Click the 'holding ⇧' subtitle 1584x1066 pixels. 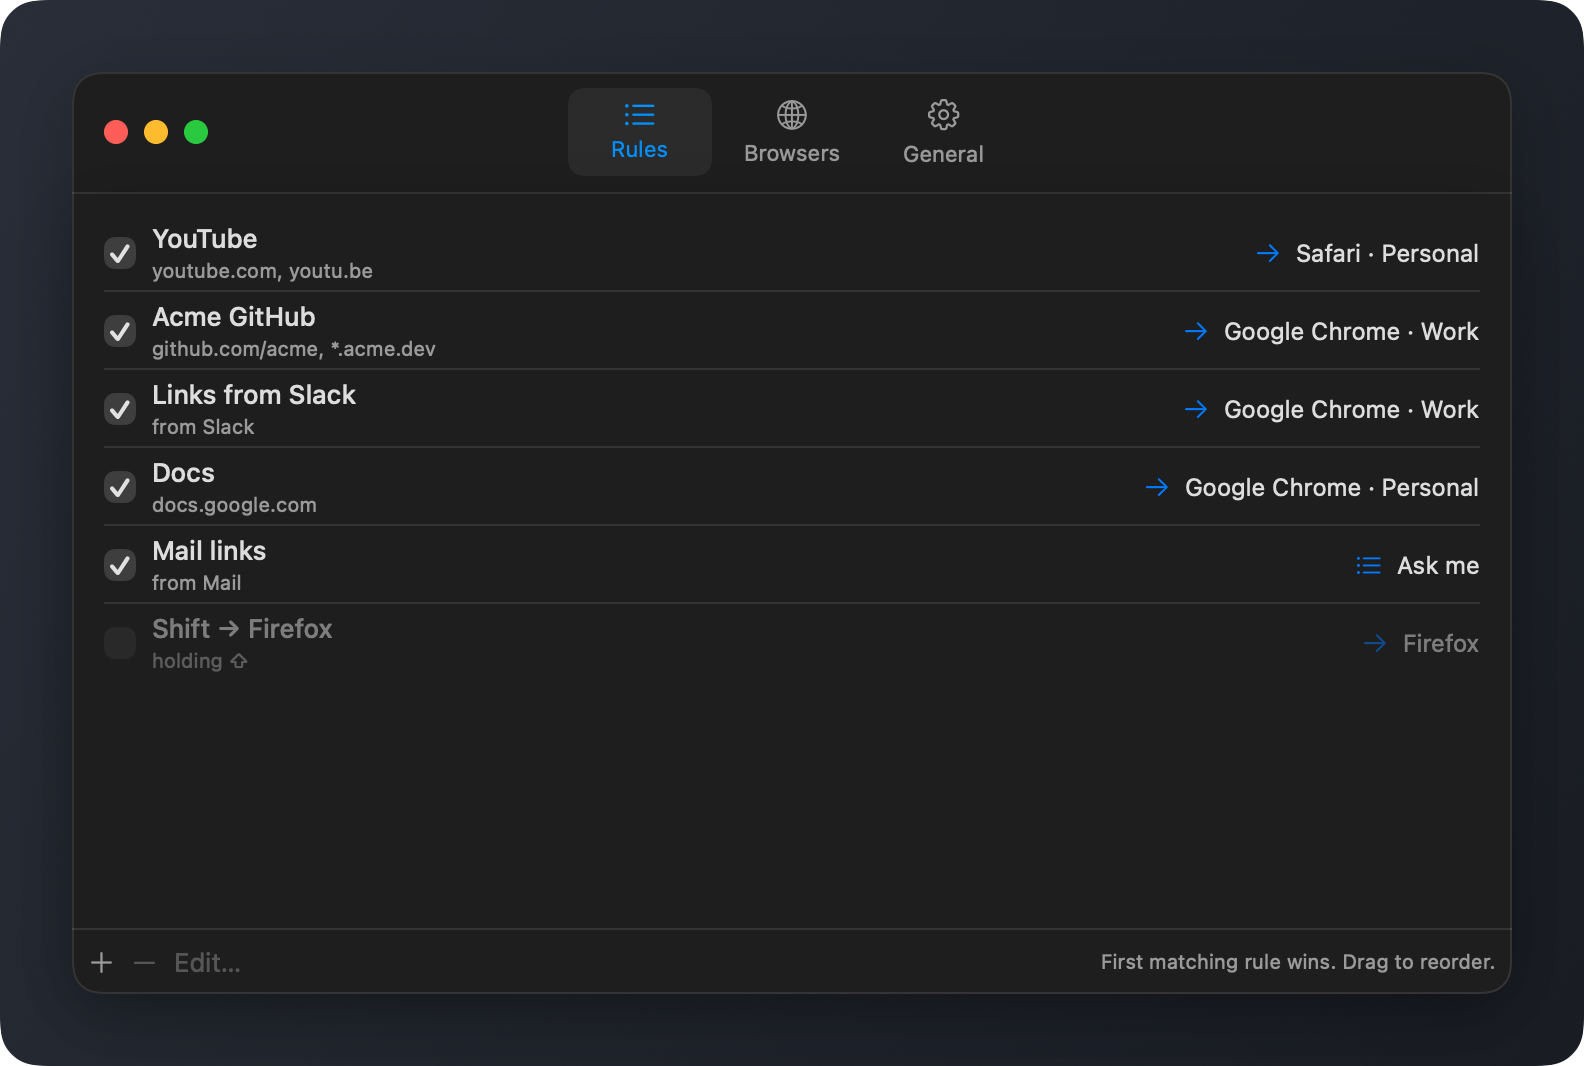(200, 661)
